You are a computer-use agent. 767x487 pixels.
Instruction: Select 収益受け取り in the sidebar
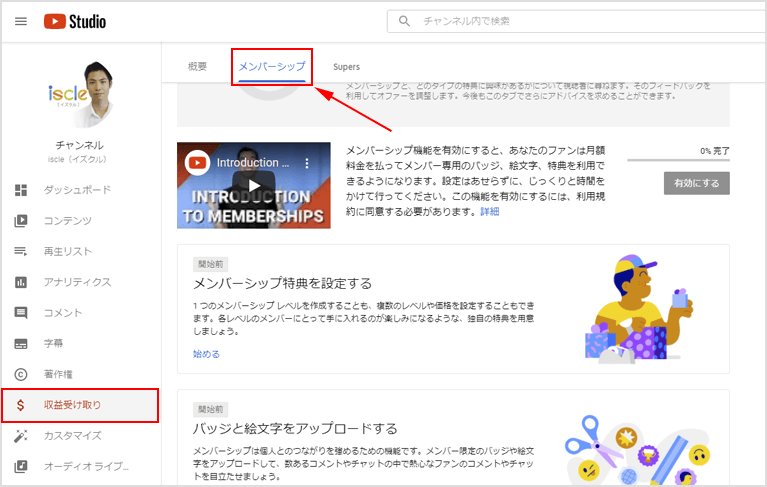[x=81, y=405]
